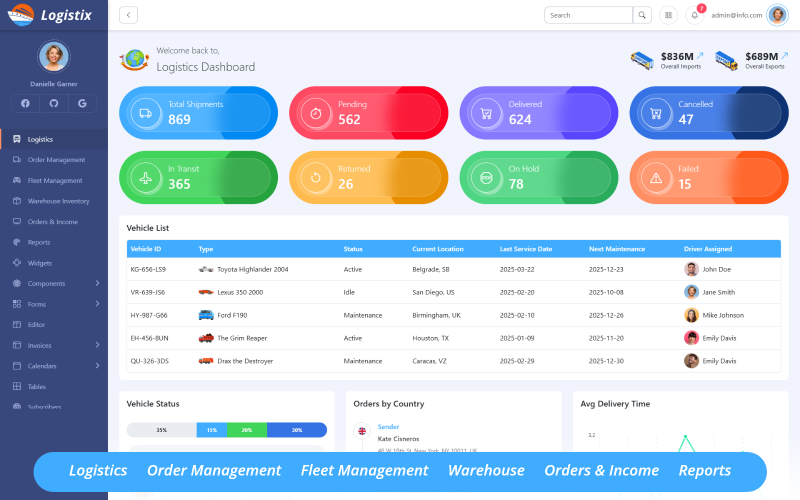The width and height of the screenshot is (800, 500).
Task: Collapse the sidebar with the back arrow button
Action: pyautogui.click(x=128, y=15)
